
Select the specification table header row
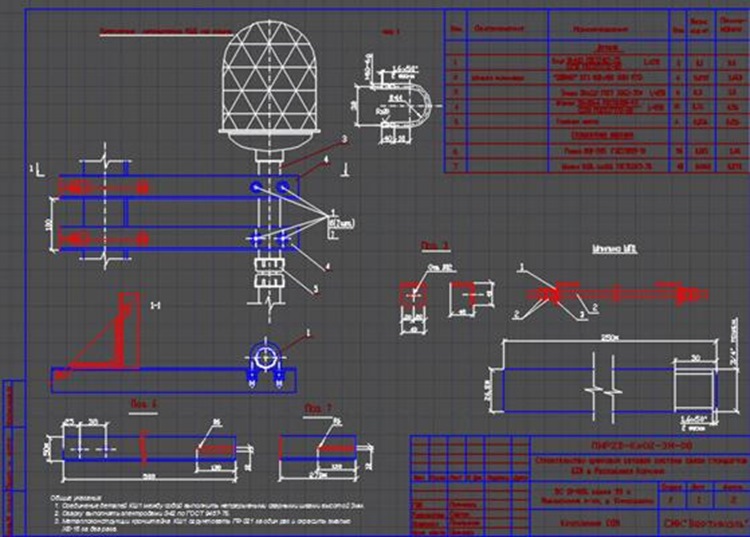click(x=597, y=27)
